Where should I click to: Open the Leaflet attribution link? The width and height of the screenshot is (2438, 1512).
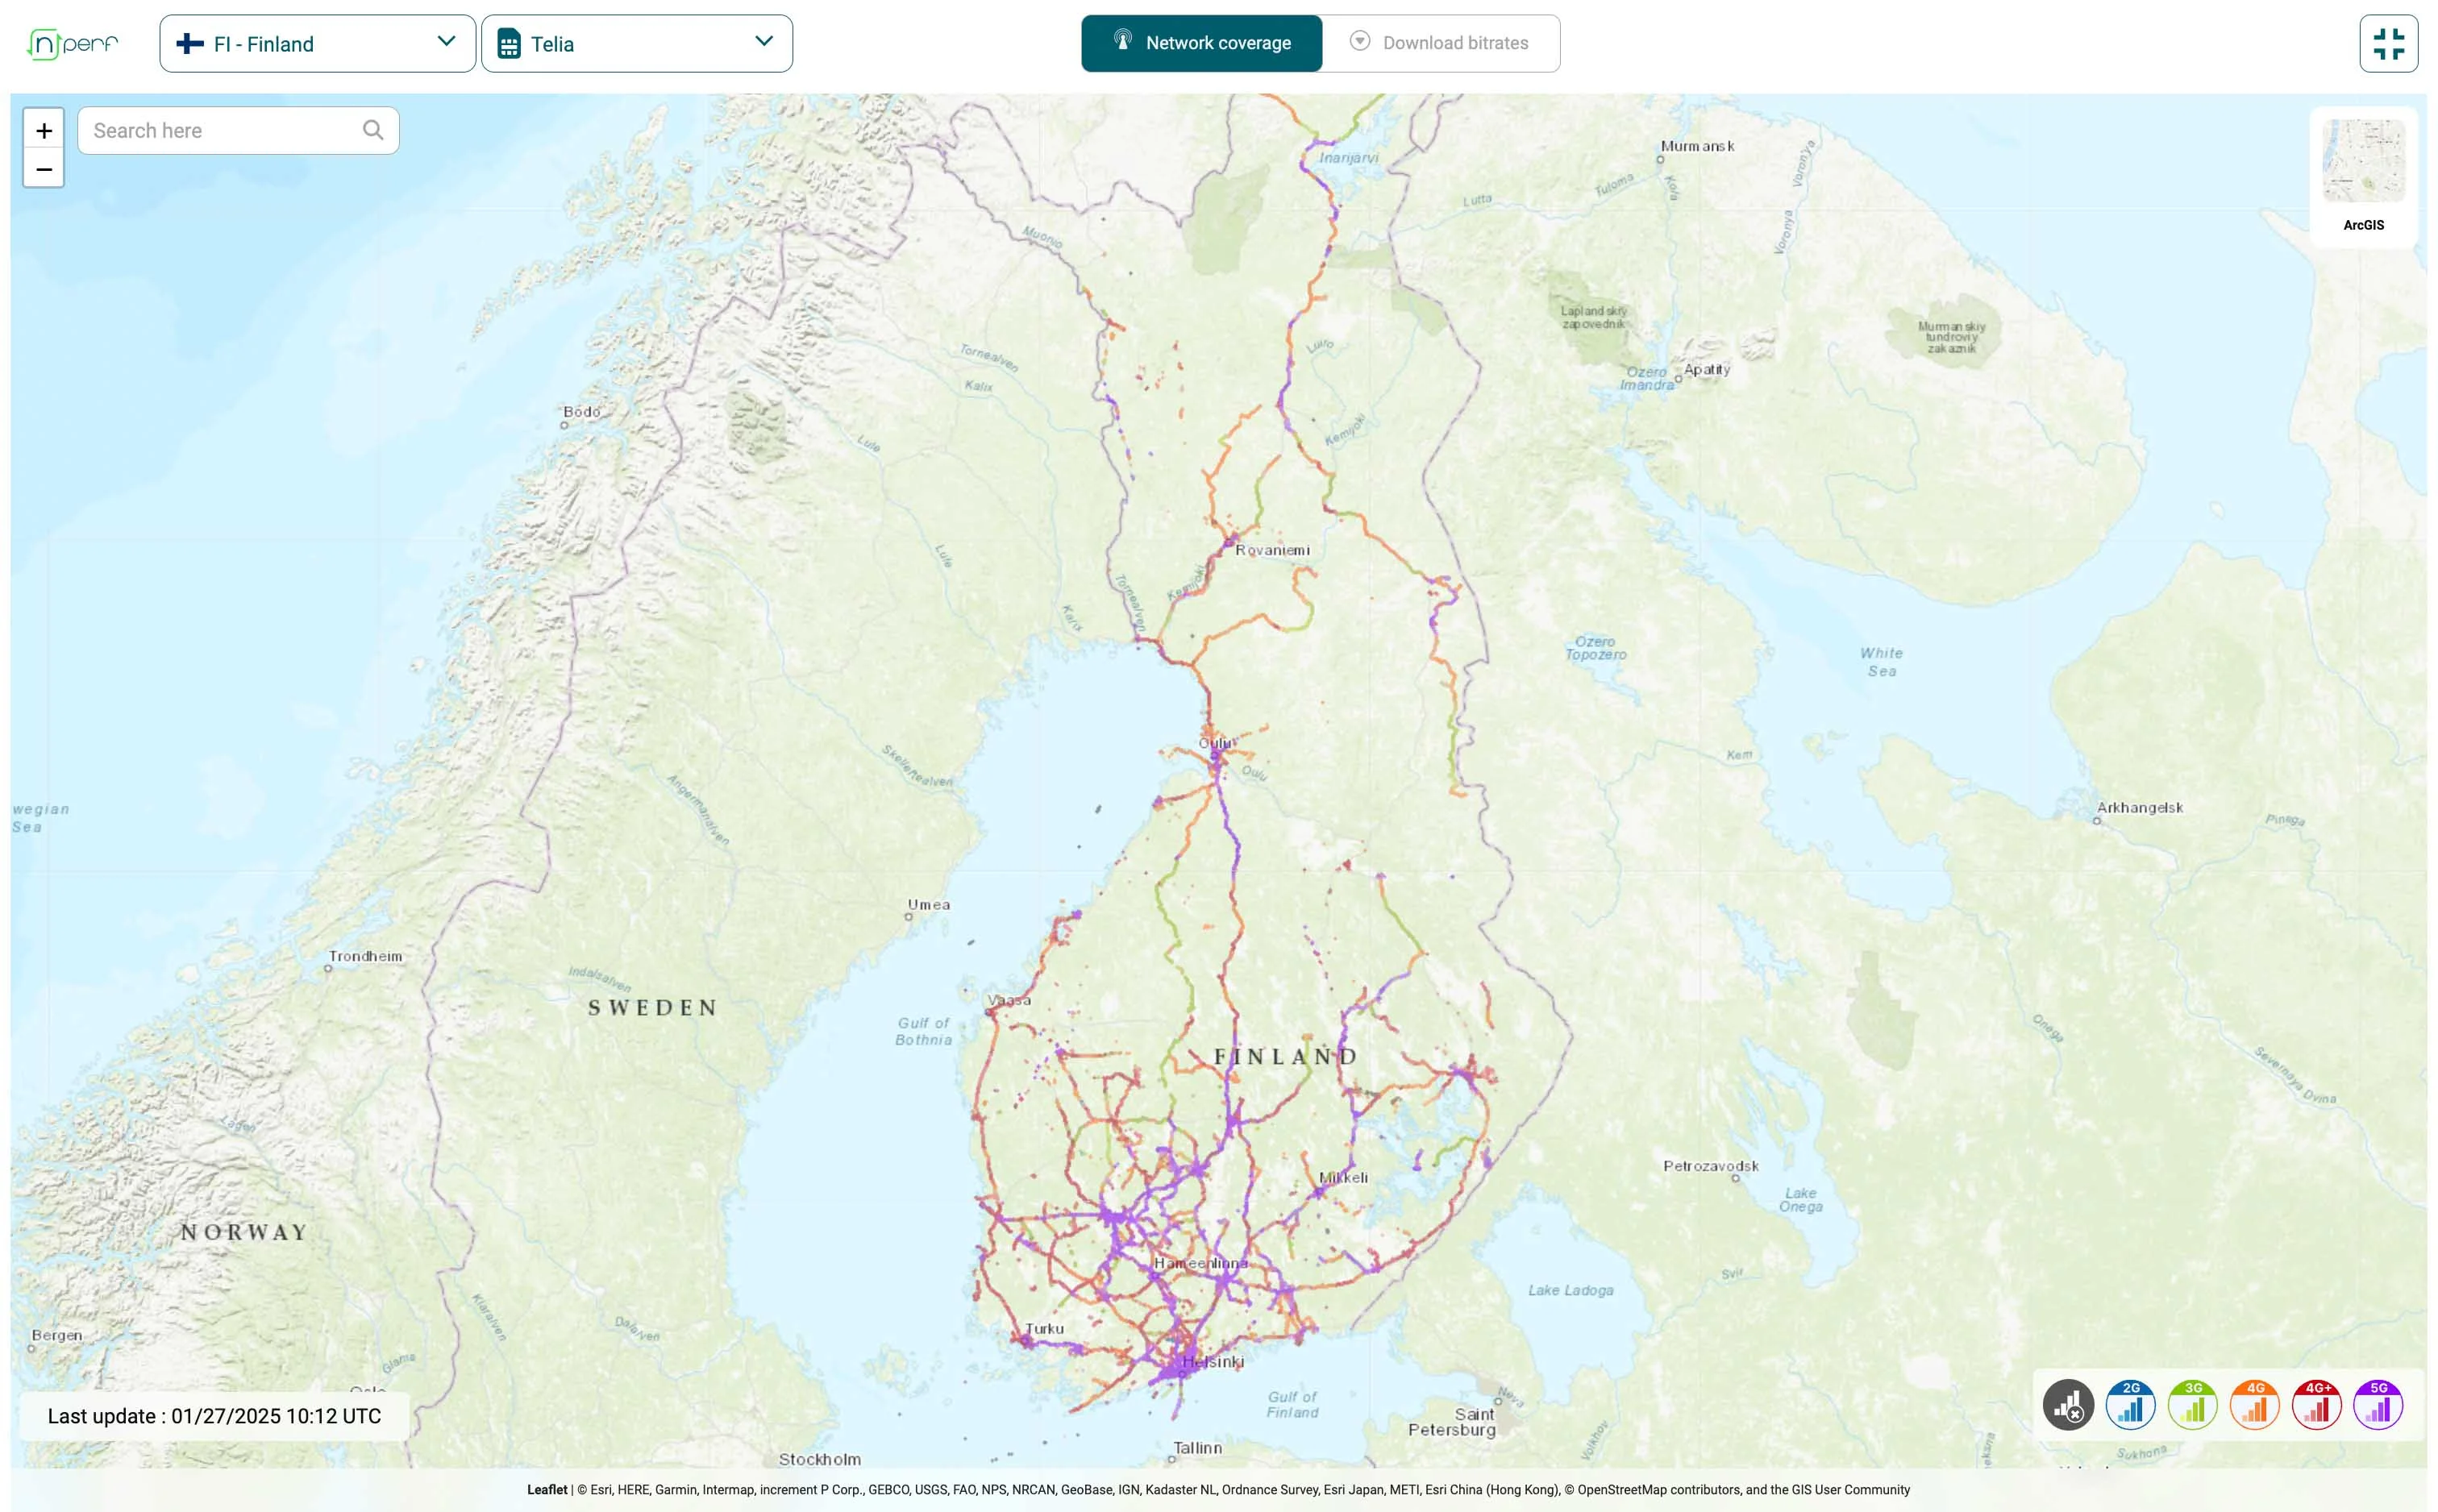click(547, 1489)
